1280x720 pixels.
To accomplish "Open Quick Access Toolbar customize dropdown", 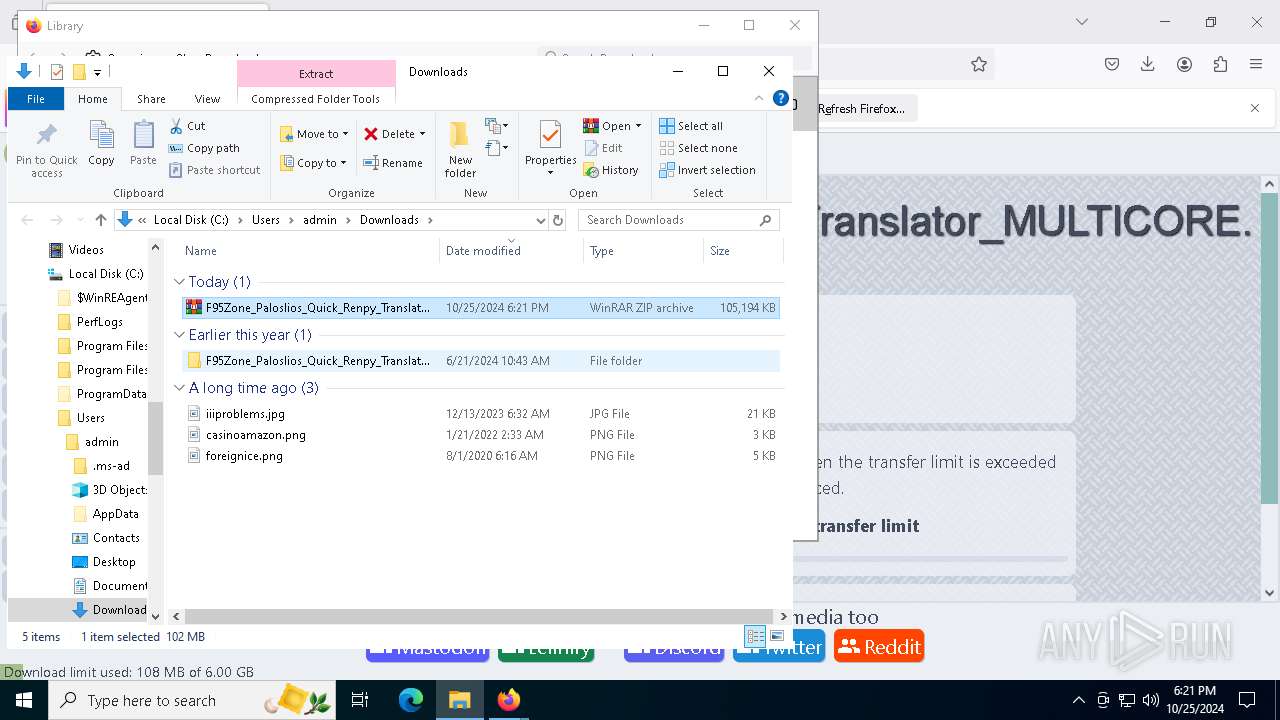I will (97, 72).
